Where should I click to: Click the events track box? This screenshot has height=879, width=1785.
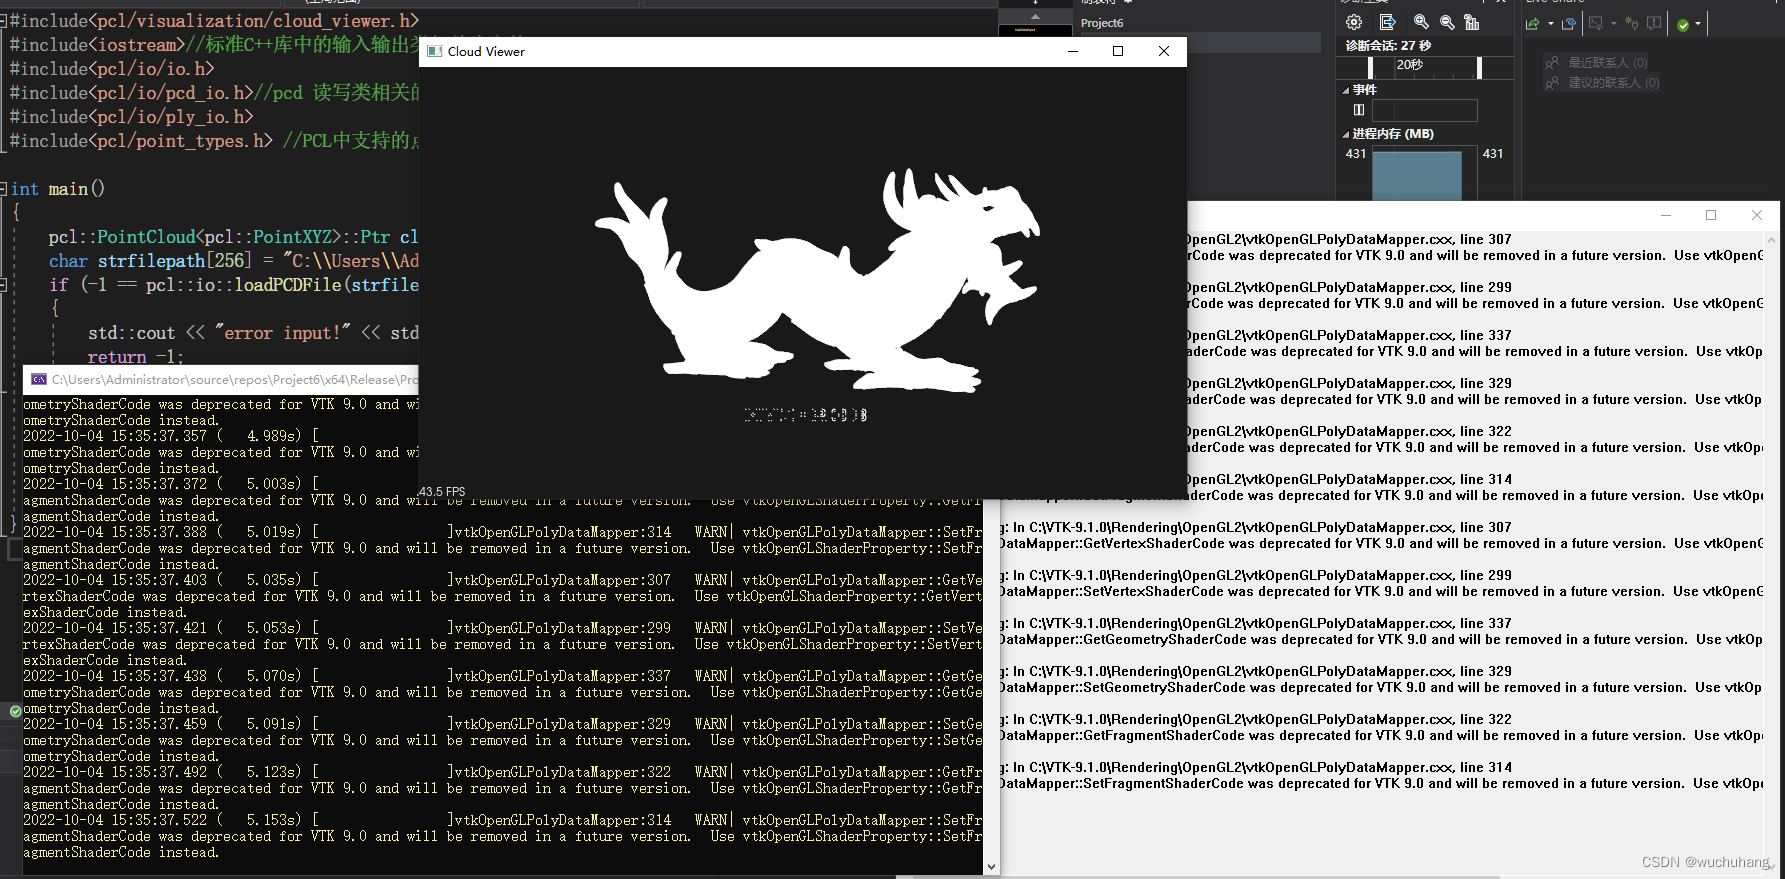pyautogui.click(x=1424, y=110)
